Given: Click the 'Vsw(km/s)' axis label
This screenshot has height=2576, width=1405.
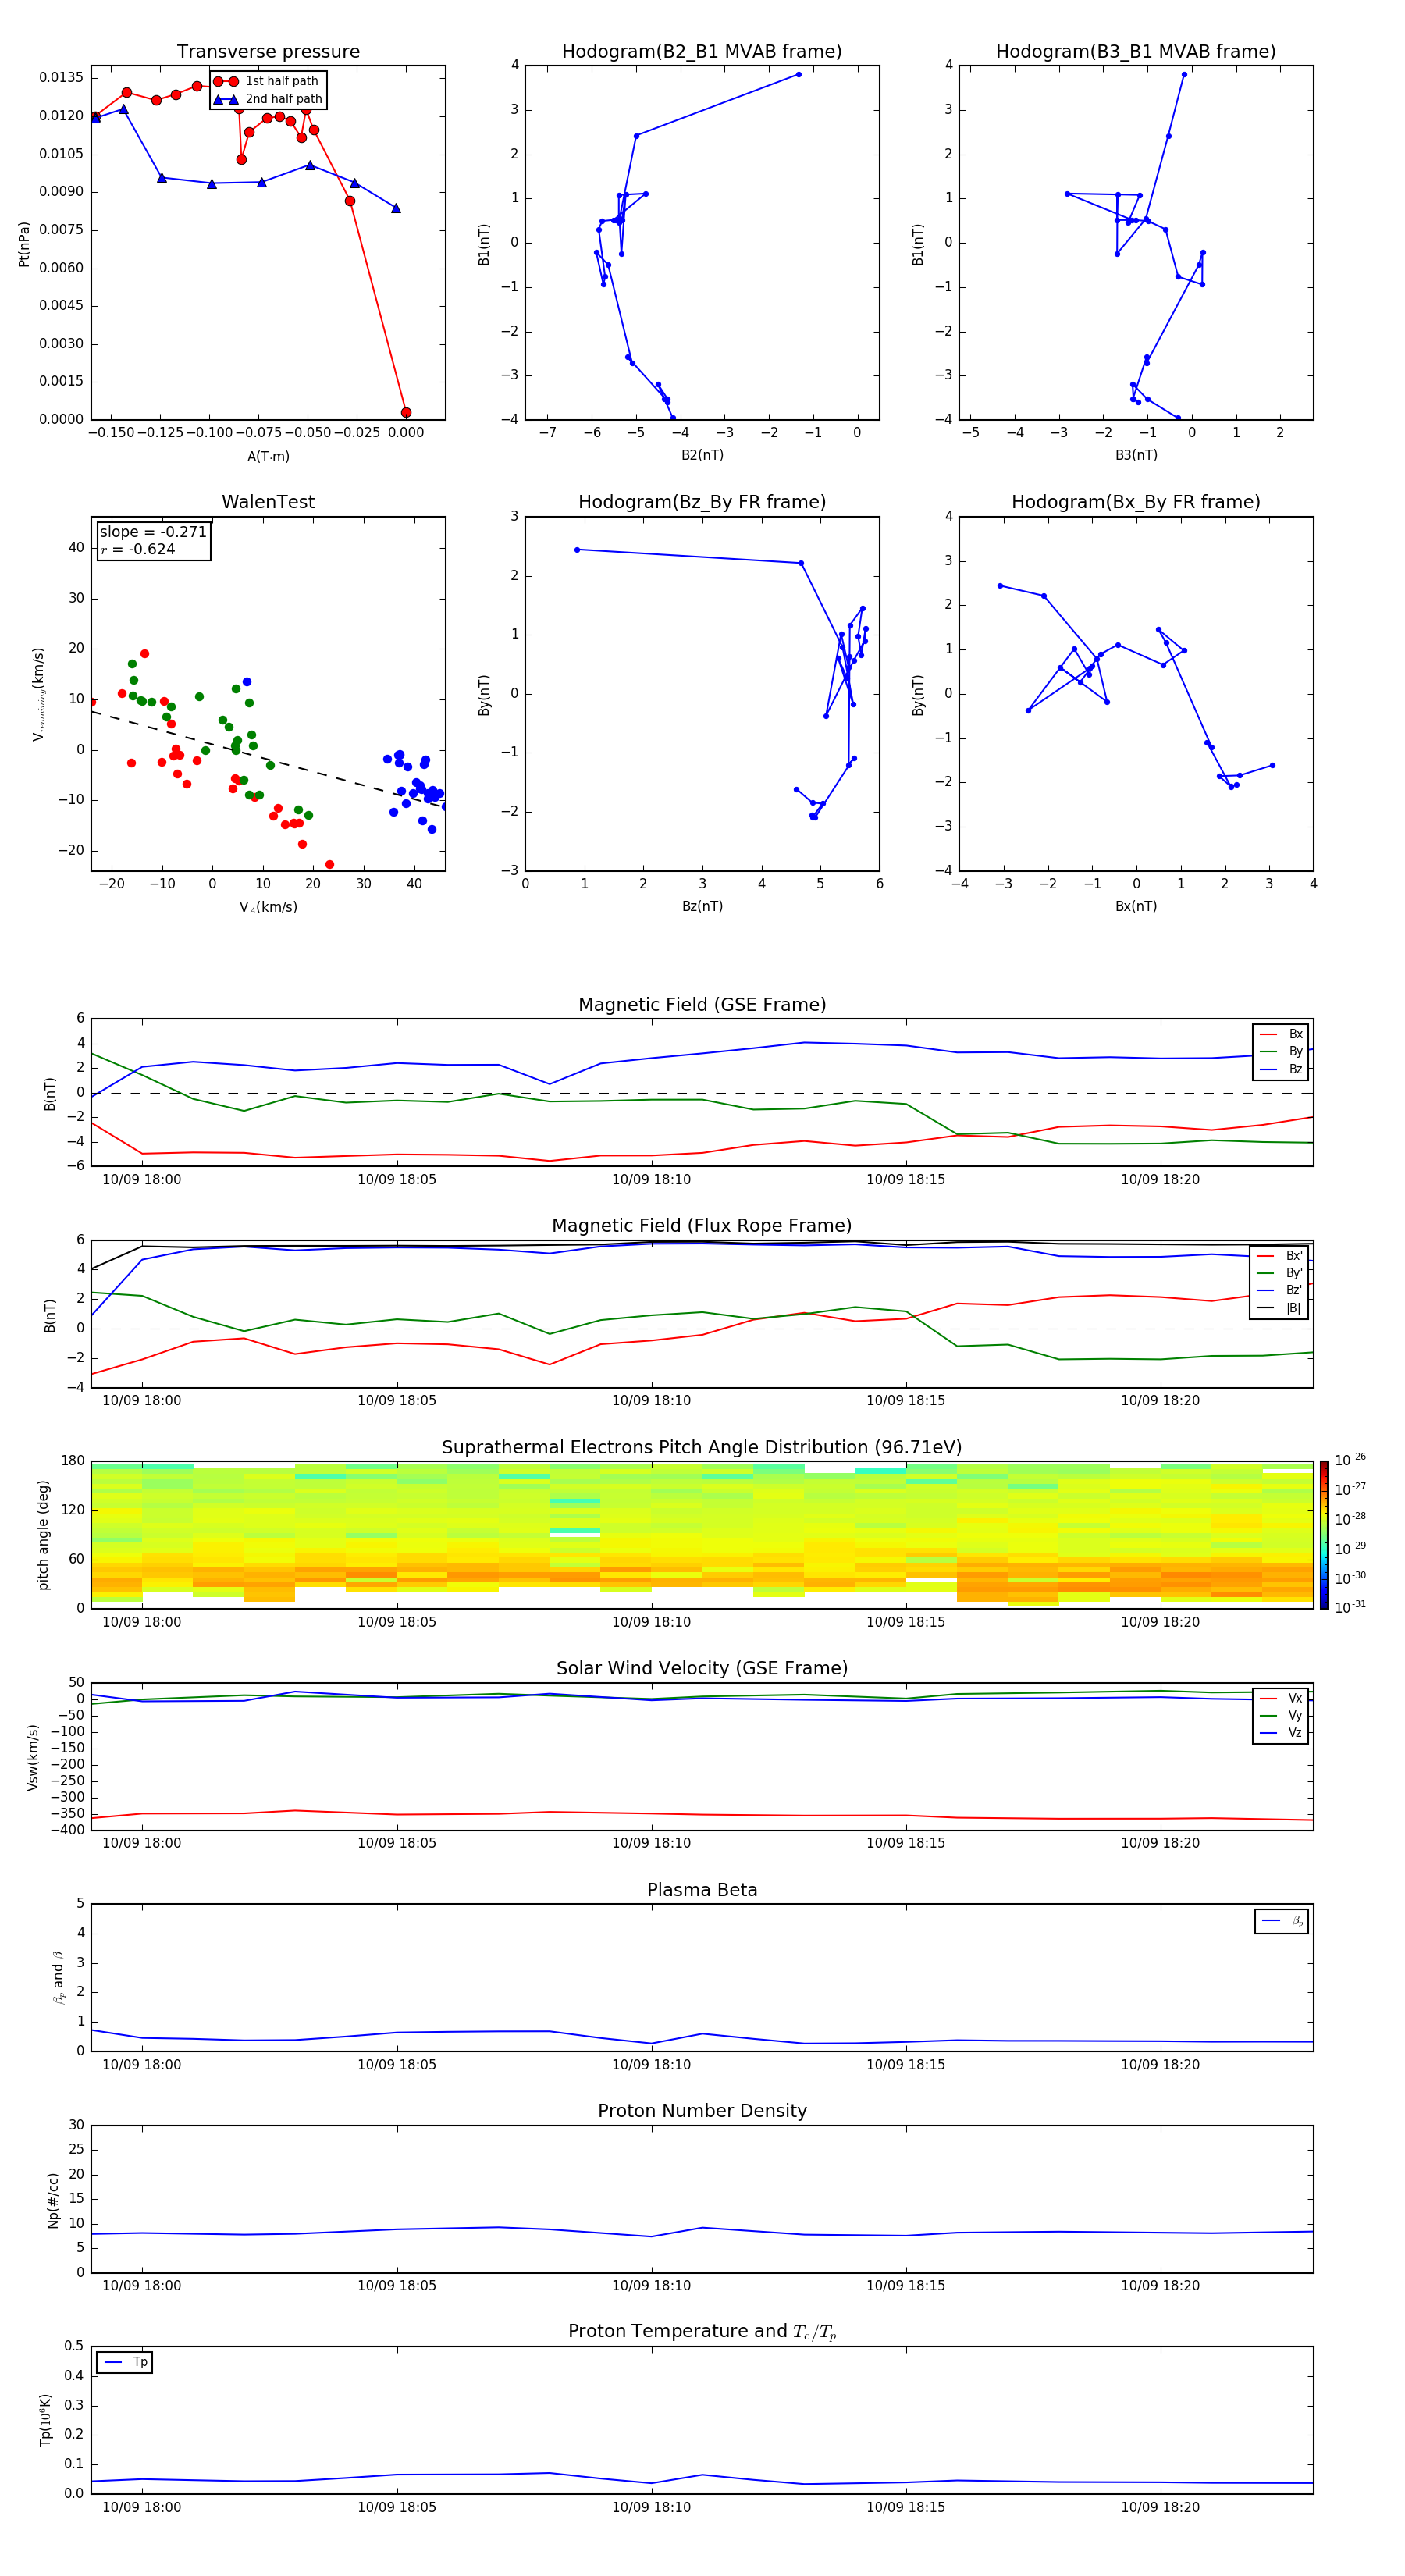Looking at the screenshot, I should [x=33, y=1757].
